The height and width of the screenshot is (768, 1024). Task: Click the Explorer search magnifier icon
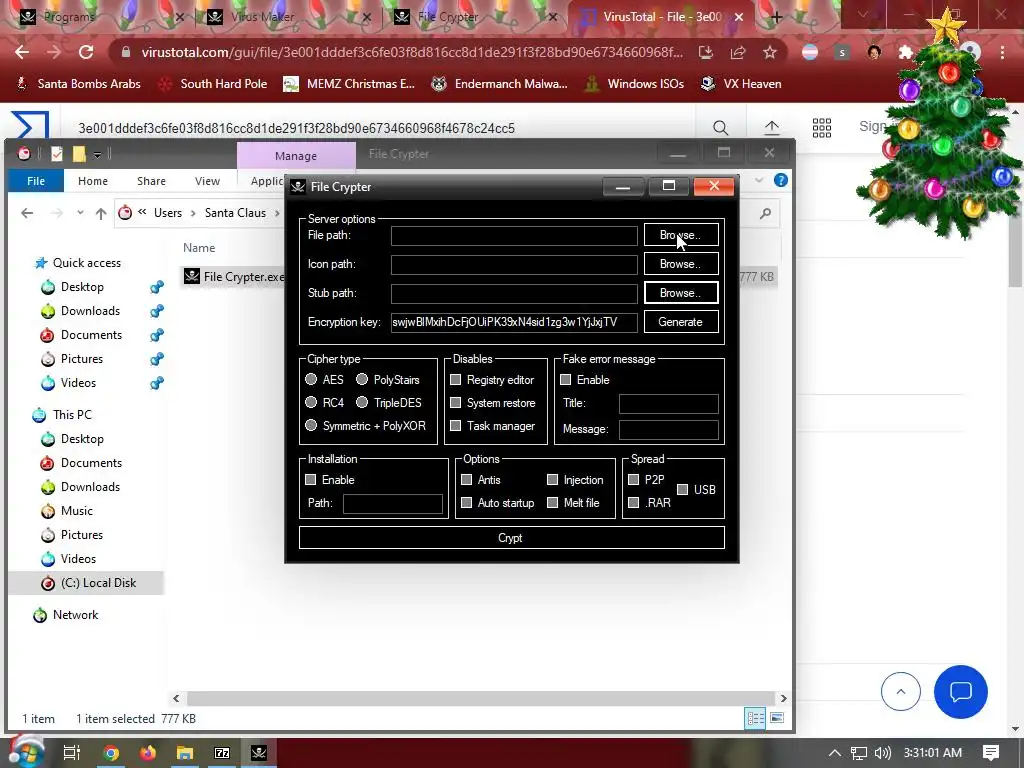(765, 213)
